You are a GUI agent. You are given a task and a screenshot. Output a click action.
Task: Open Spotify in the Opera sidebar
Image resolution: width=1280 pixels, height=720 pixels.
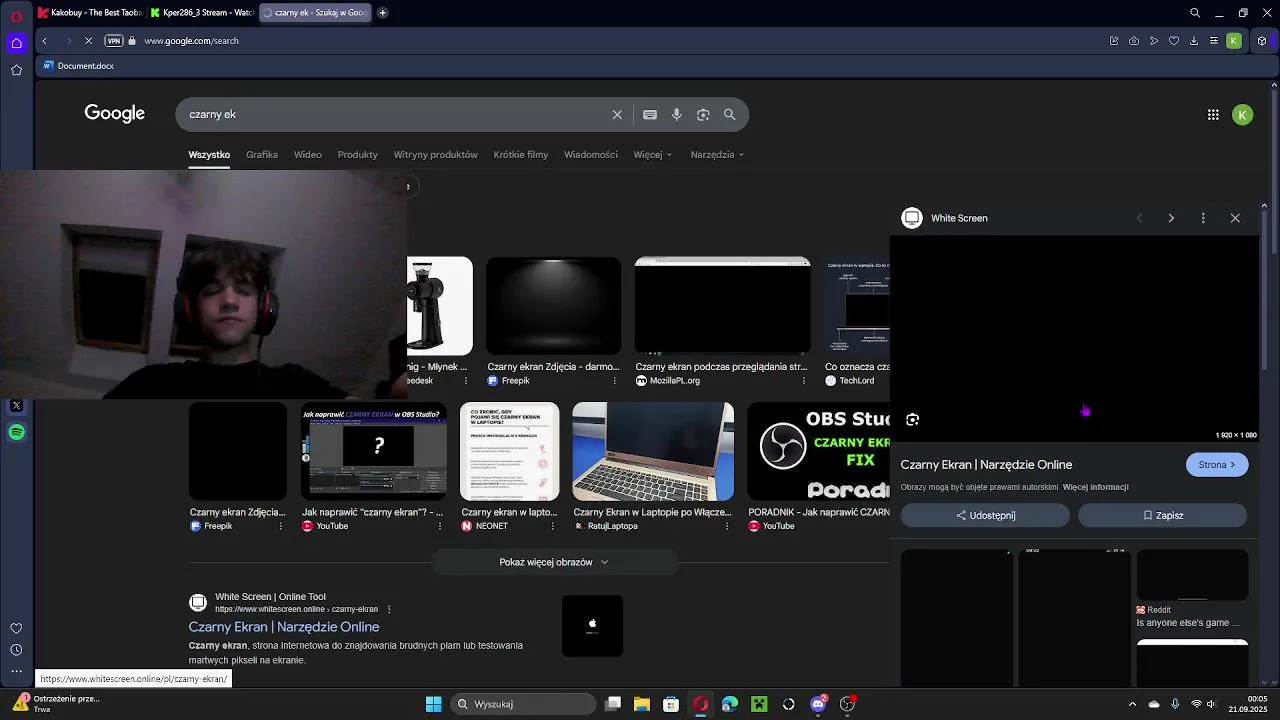16,433
